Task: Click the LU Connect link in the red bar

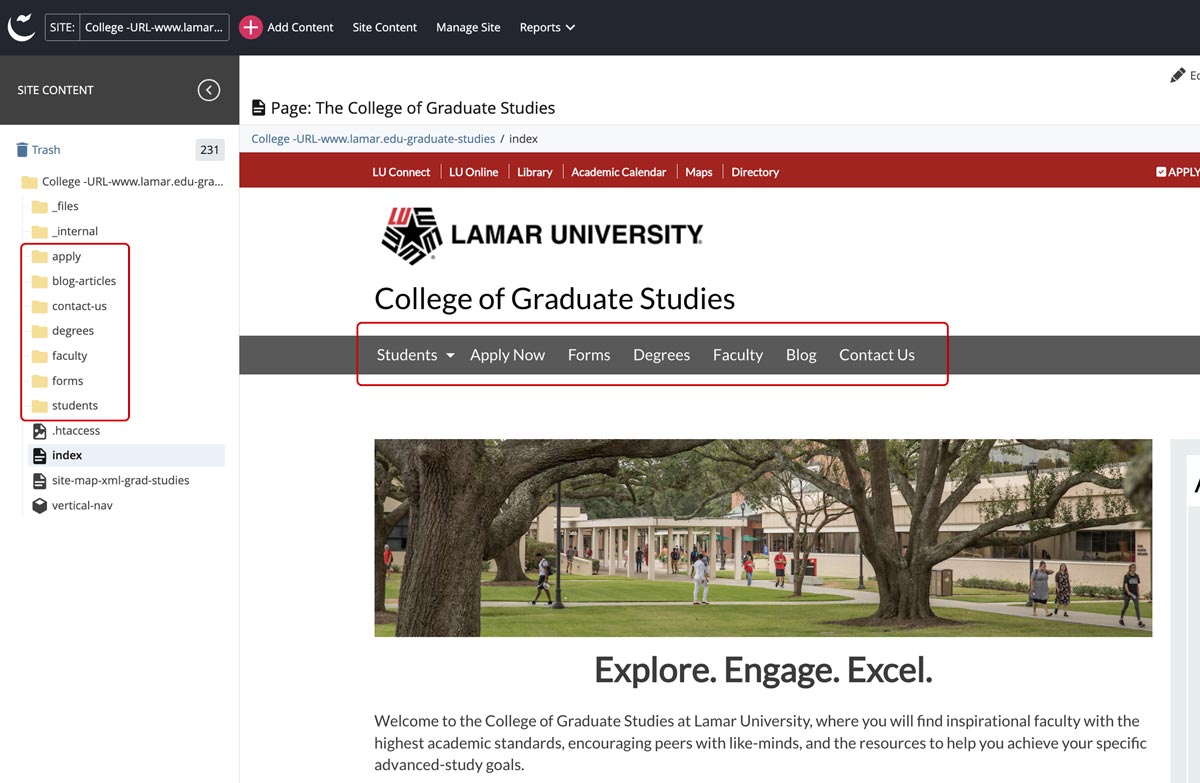Action: pos(401,171)
